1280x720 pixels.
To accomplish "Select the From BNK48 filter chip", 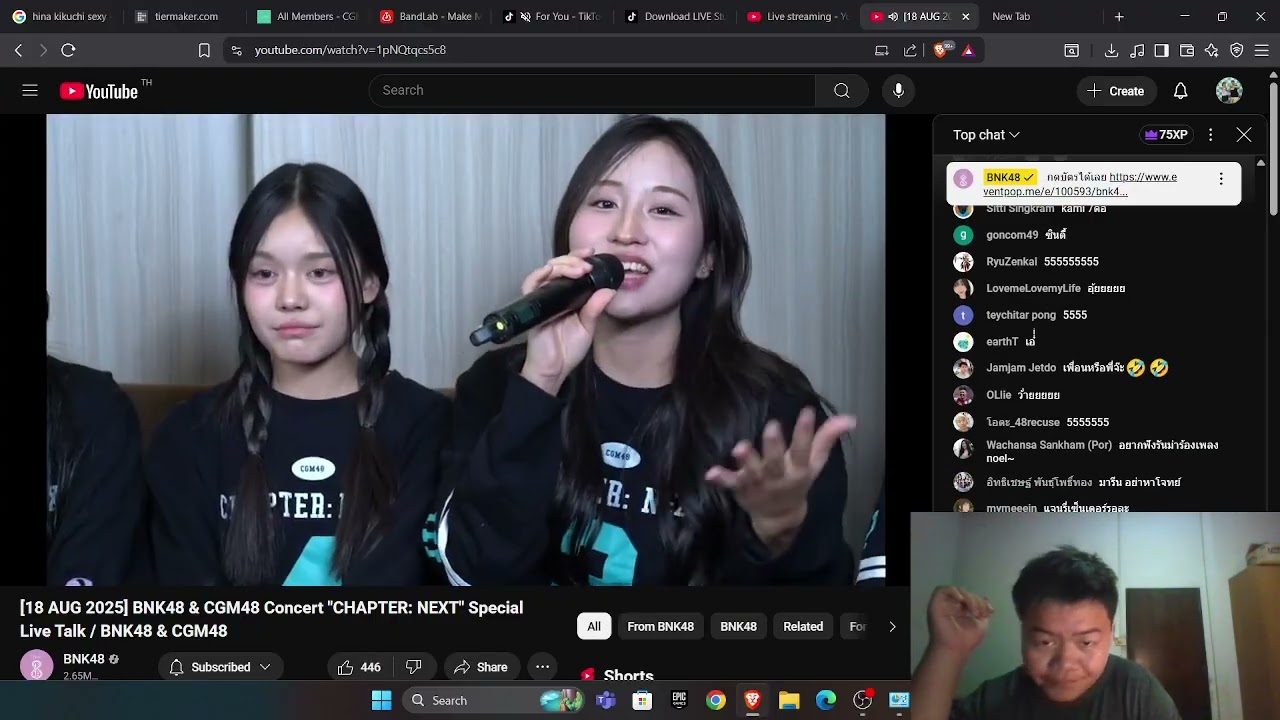I will 660,627.
